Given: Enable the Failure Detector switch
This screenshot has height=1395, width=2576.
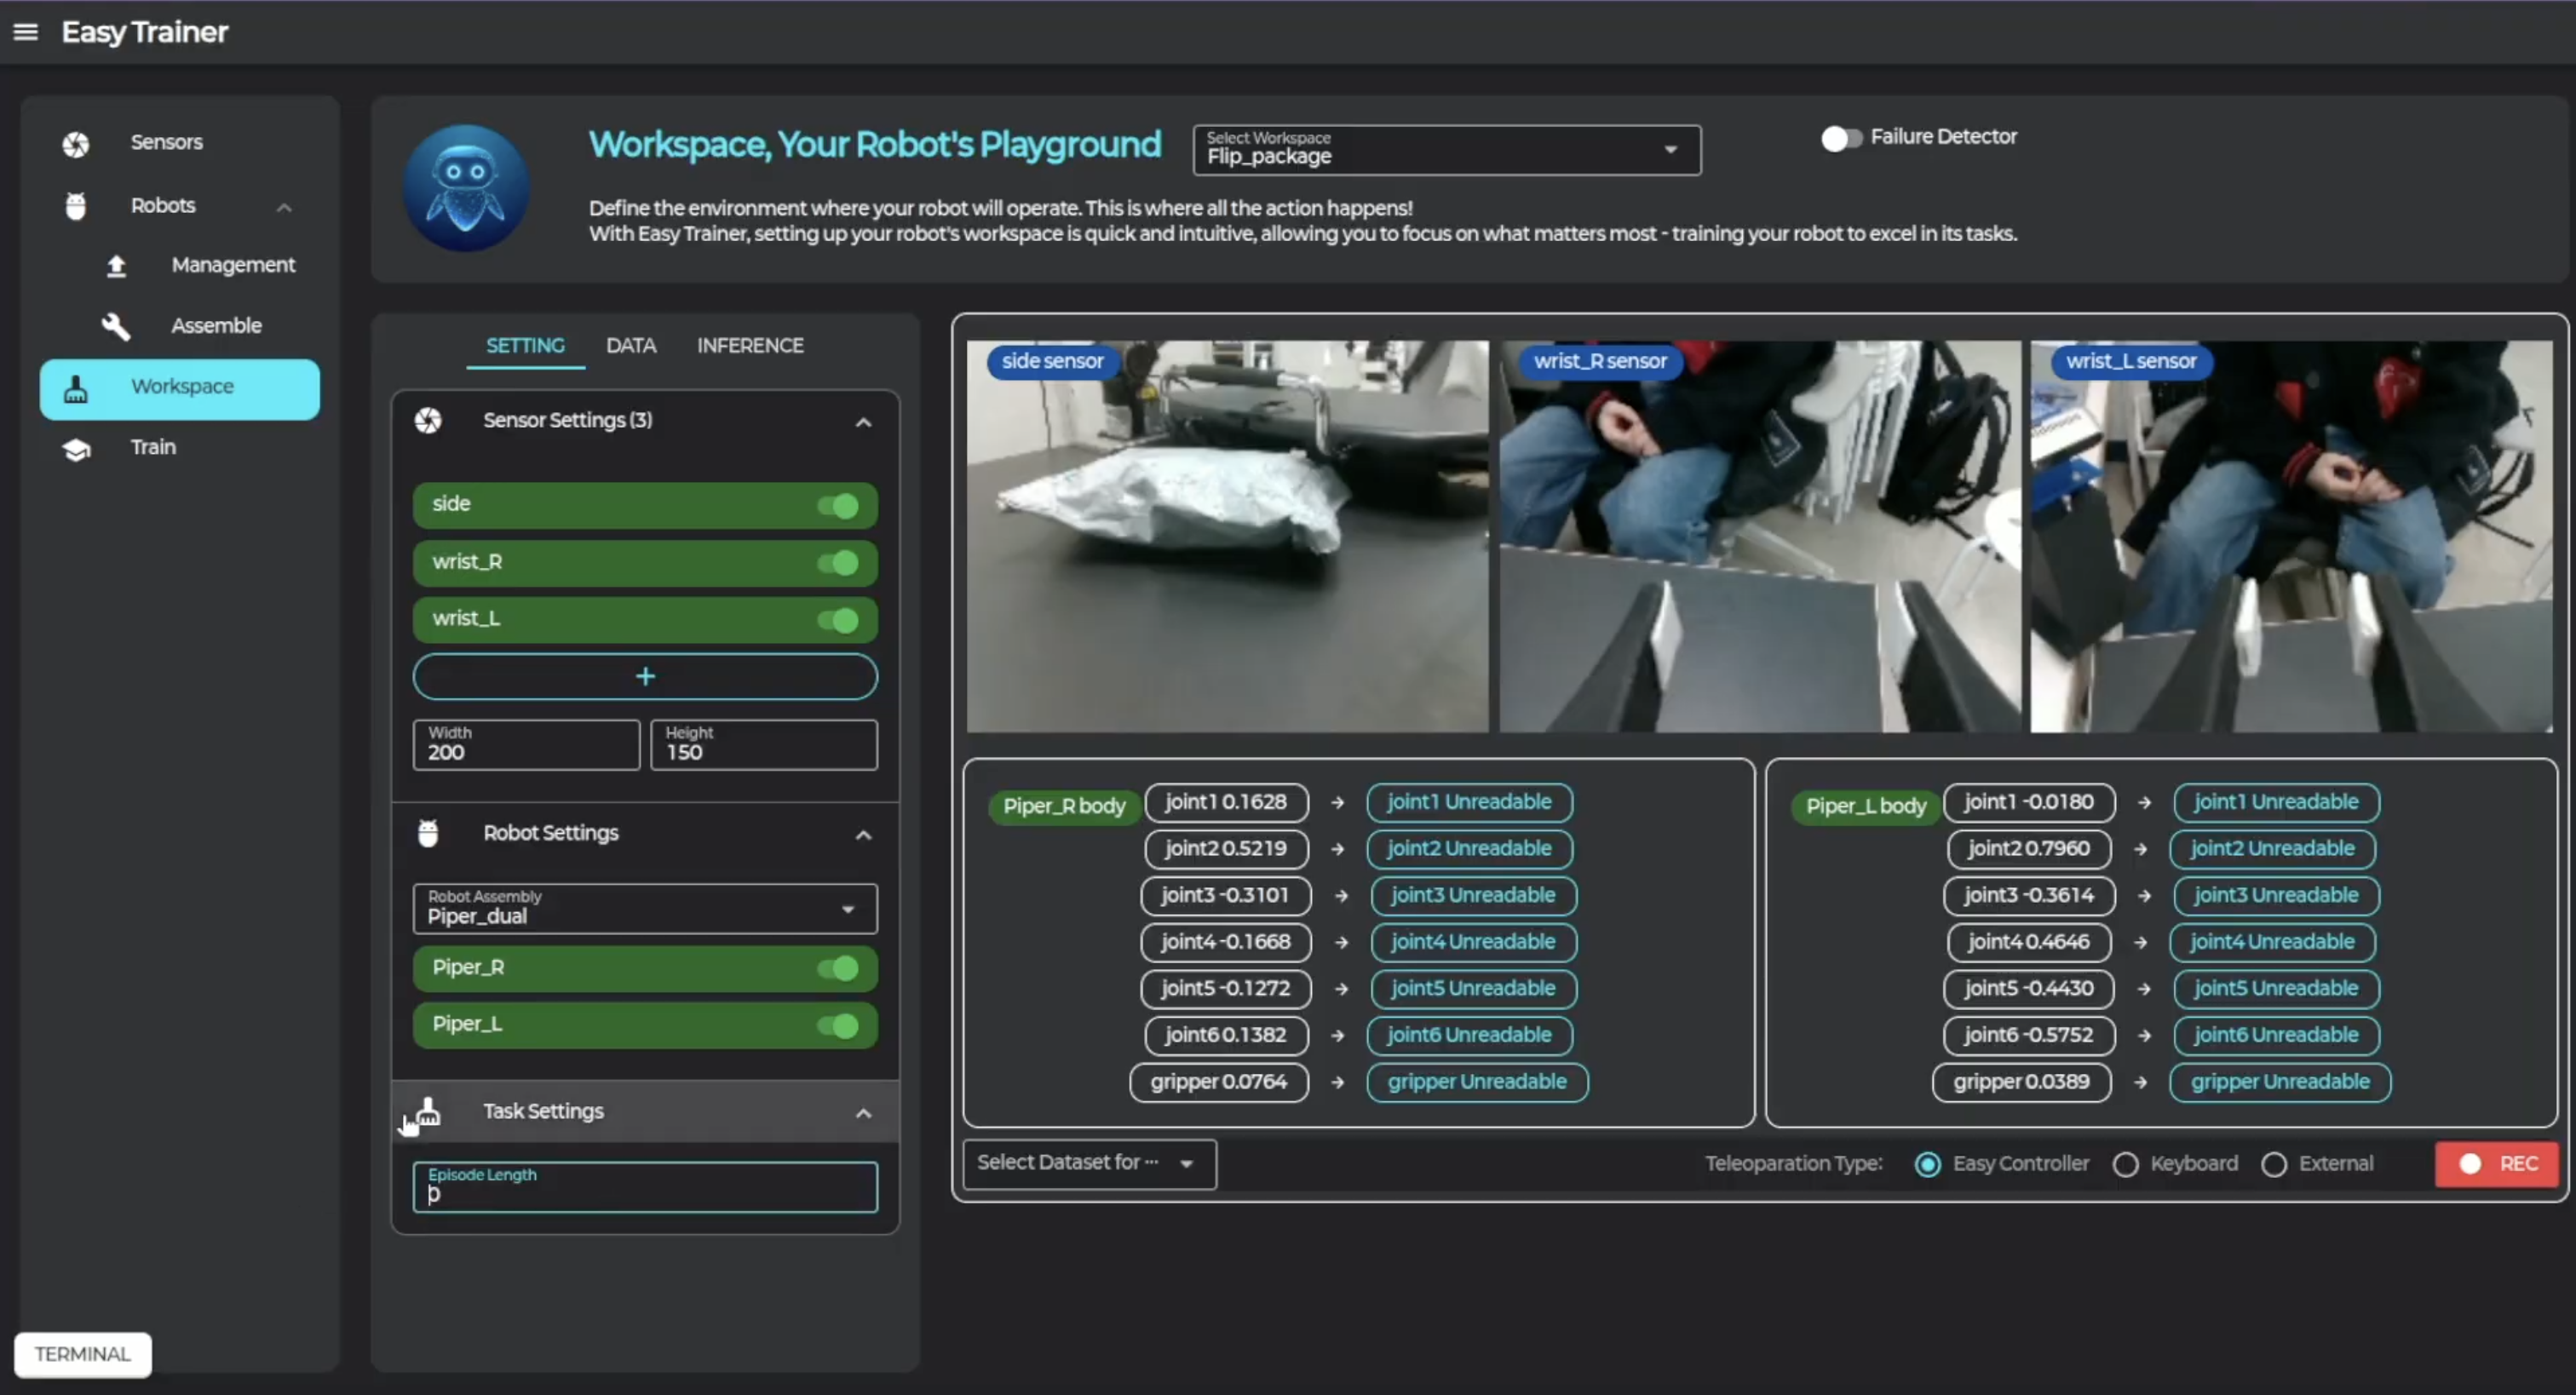Looking at the screenshot, I should pos(1839,138).
